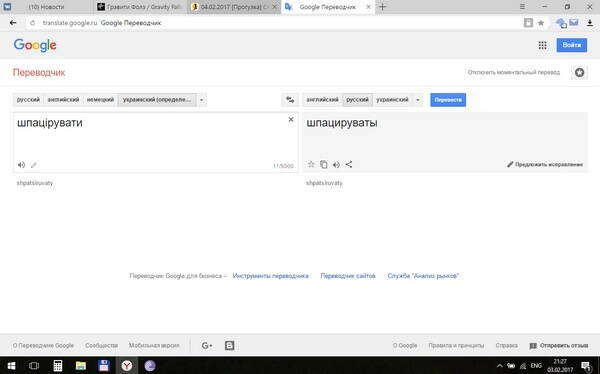Reload the page

coord(33,23)
